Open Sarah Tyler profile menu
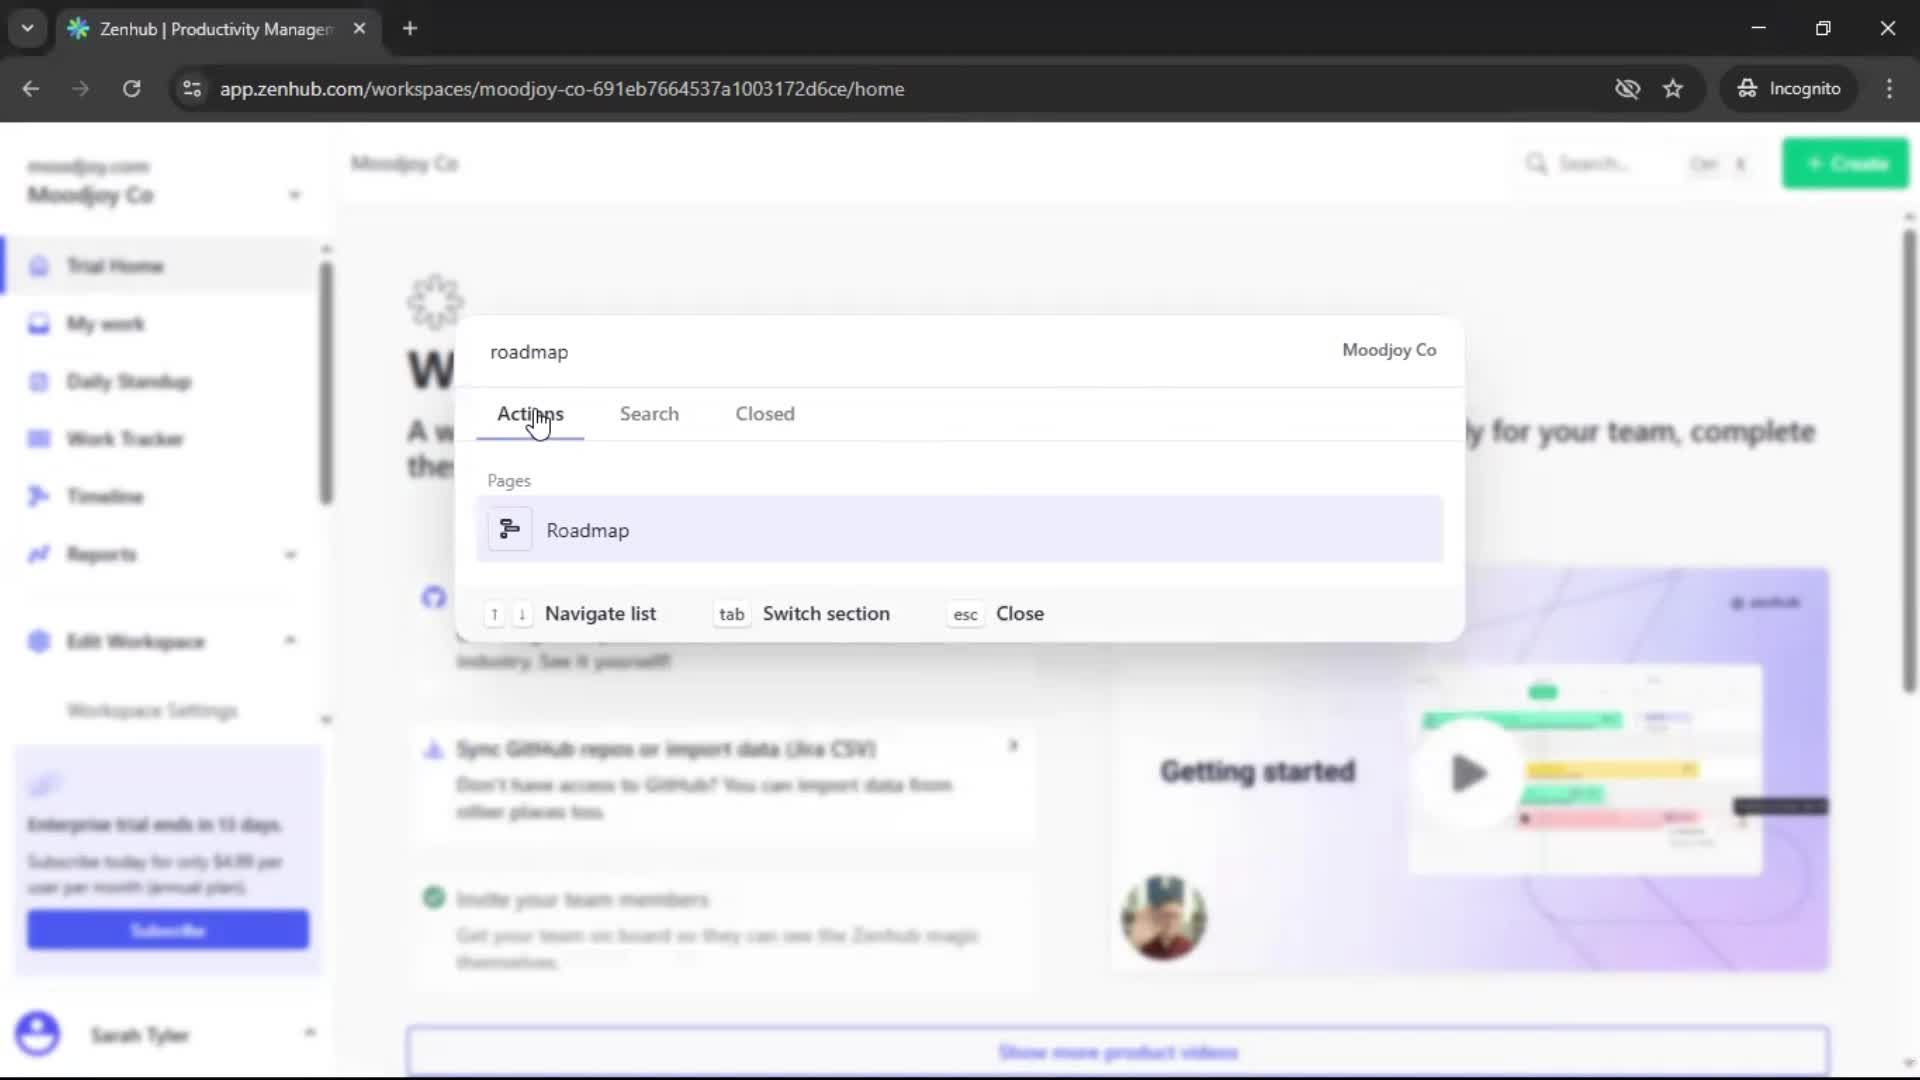 click(140, 1035)
